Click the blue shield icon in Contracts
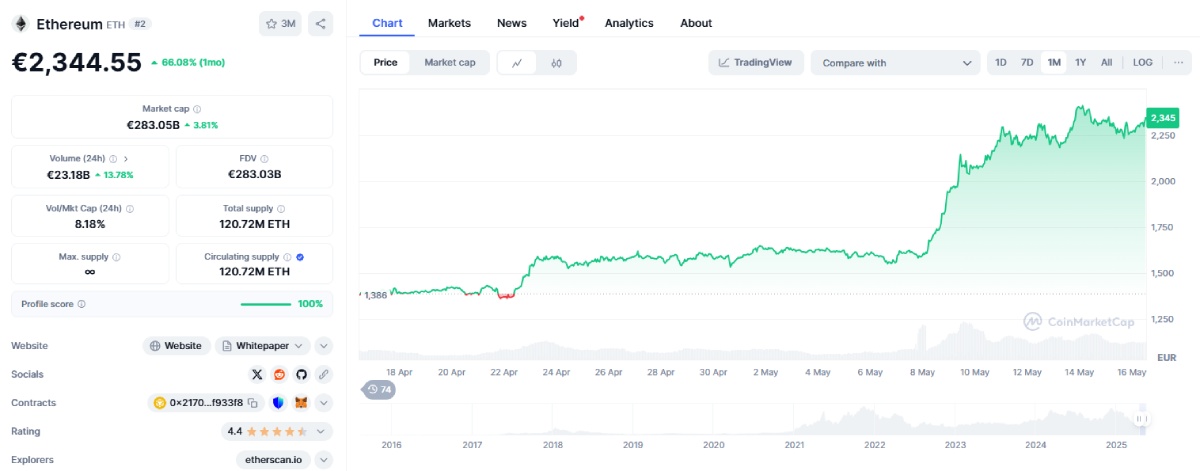The height and width of the screenshot is (471, 1200). pyautogui.click(x=278, y=403)
